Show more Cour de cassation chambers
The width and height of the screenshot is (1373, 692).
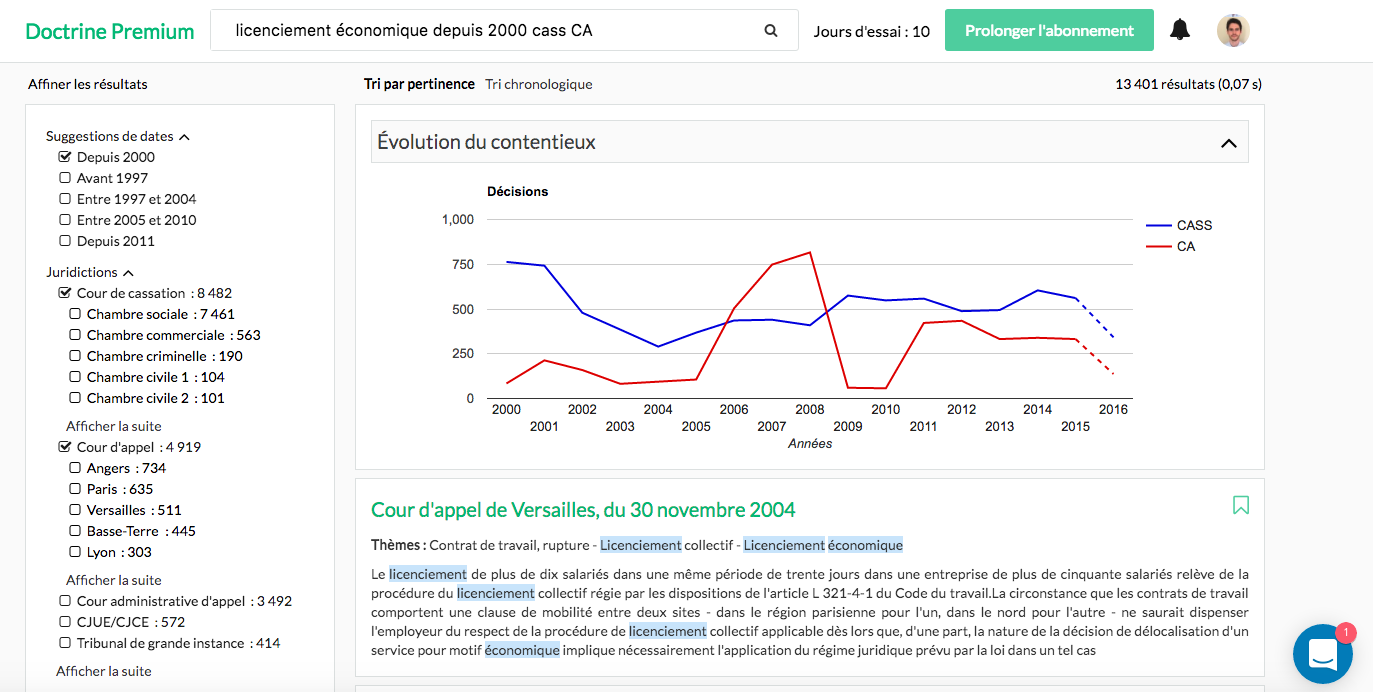tap(114, 426)
